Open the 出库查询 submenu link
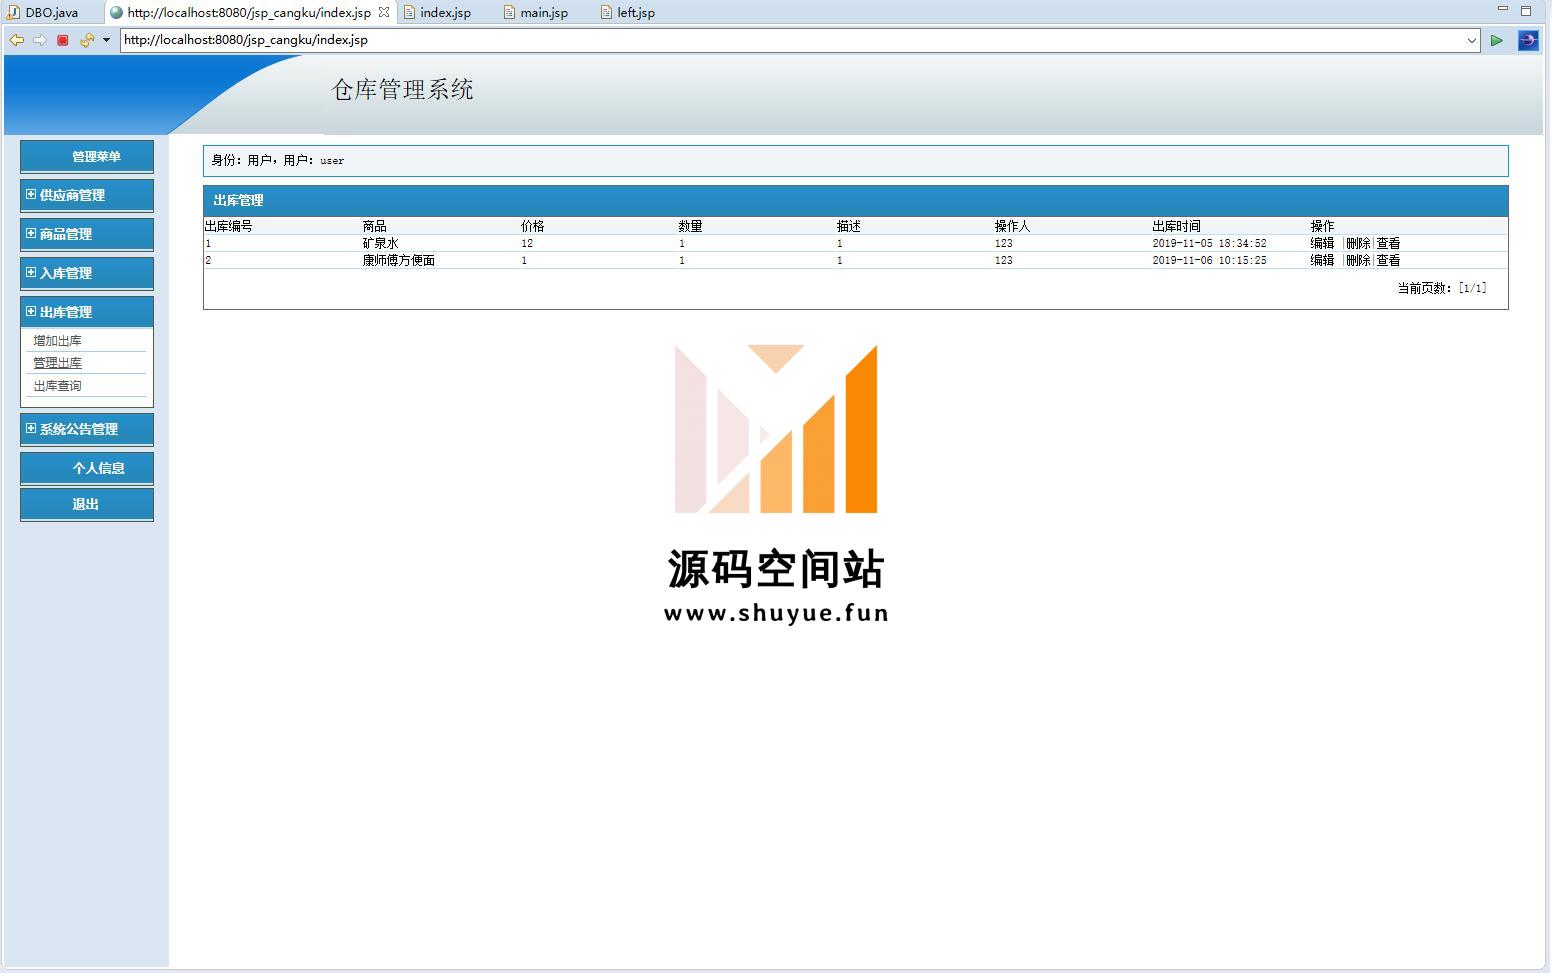This screenshot has height=973, width=1552. click(x=58, y=386)
